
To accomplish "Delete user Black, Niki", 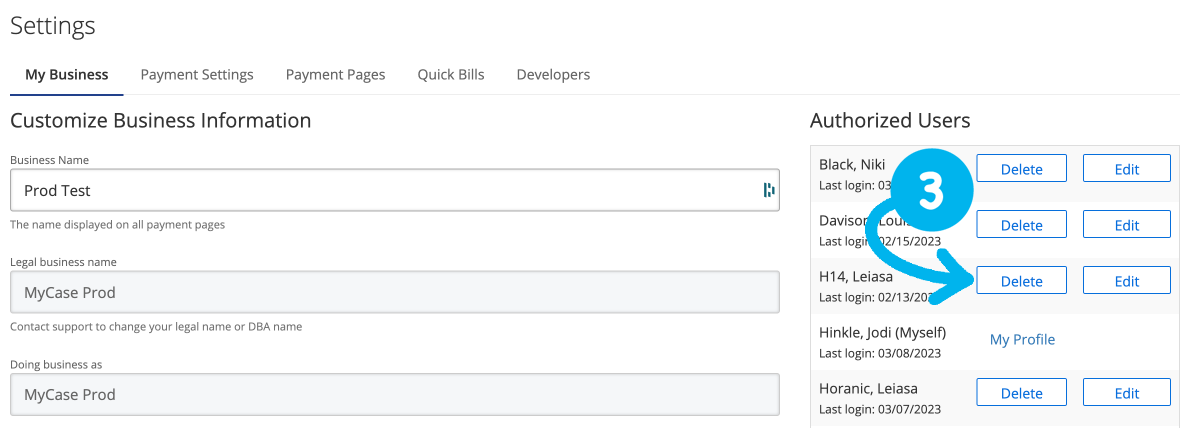I will pos(1021,169).
